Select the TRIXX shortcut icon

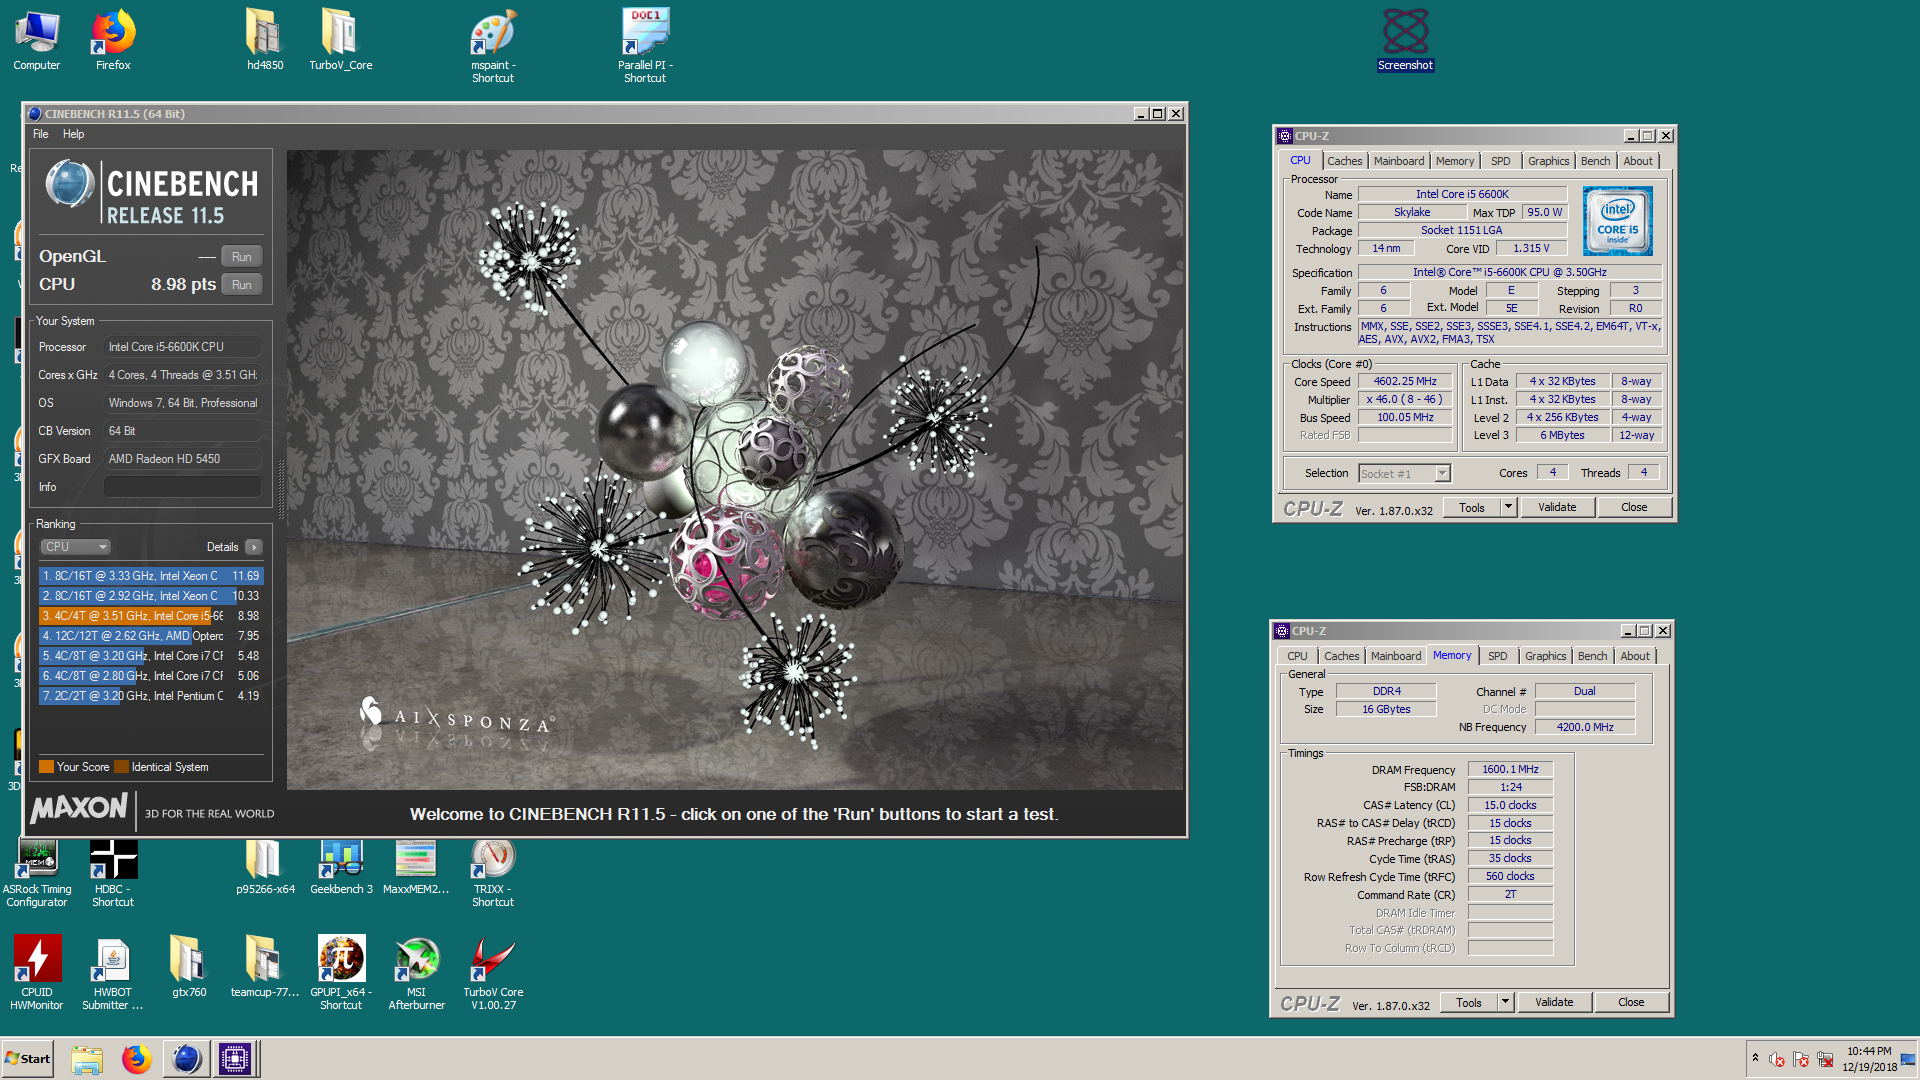coord(493,873)
